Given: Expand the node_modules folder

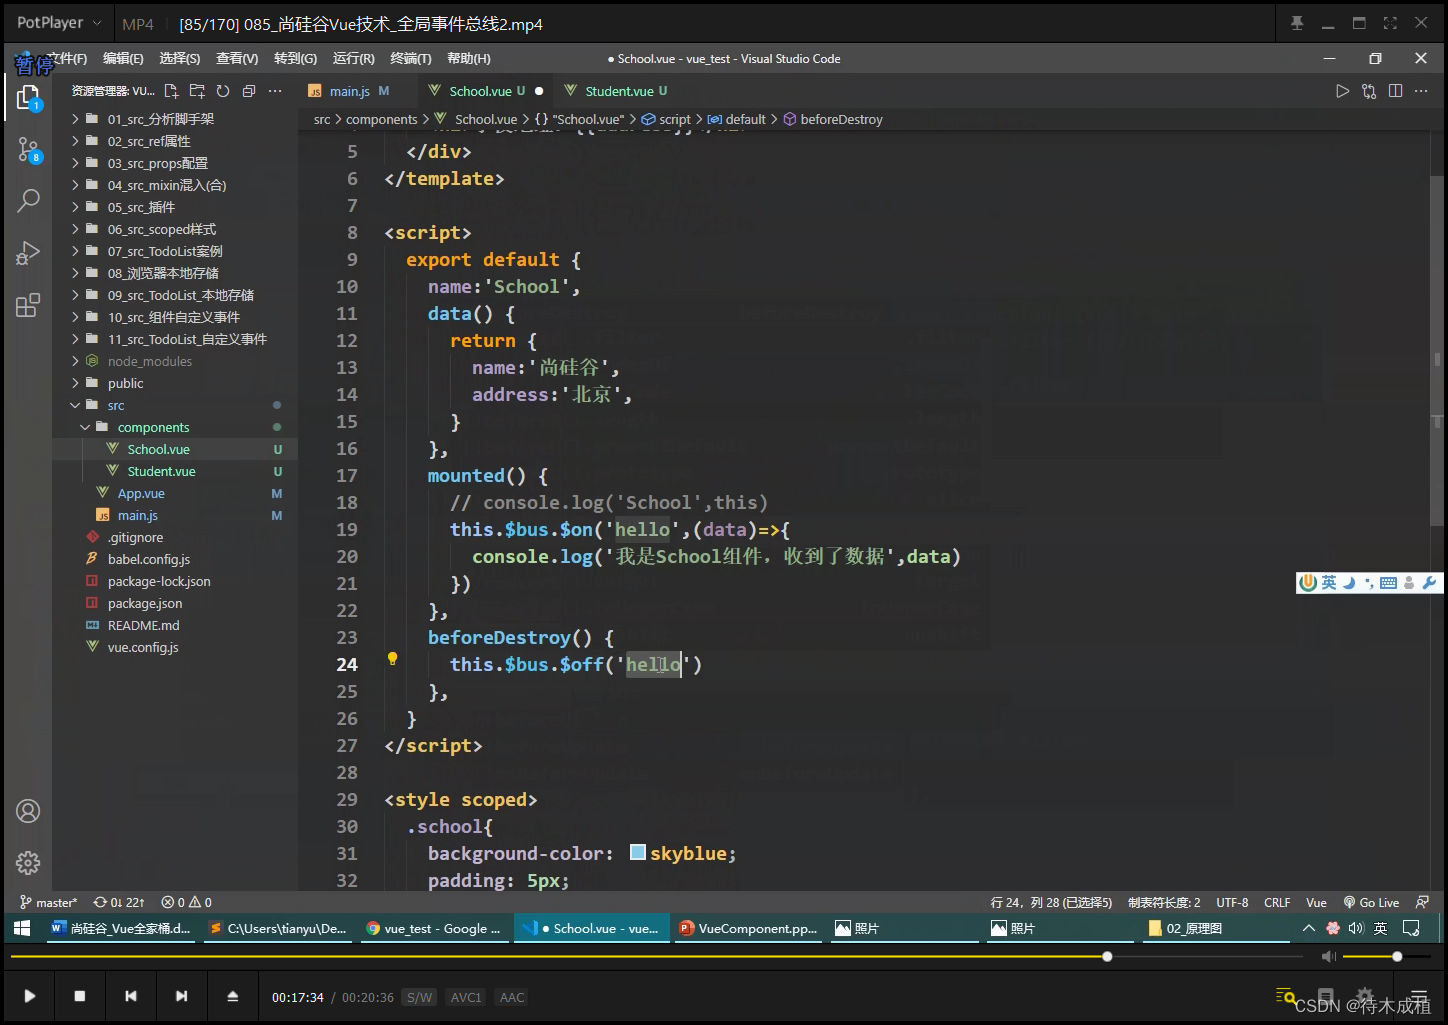Looking at the screenshot, I should (149, 361).
